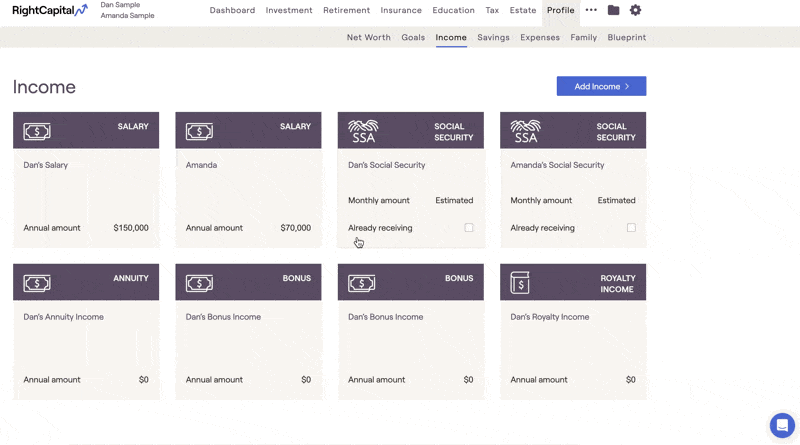Click $0 amount on Royalty Income card
This screenshot has width=800, height=445.
pyautogui.click(x=631, y=380)
